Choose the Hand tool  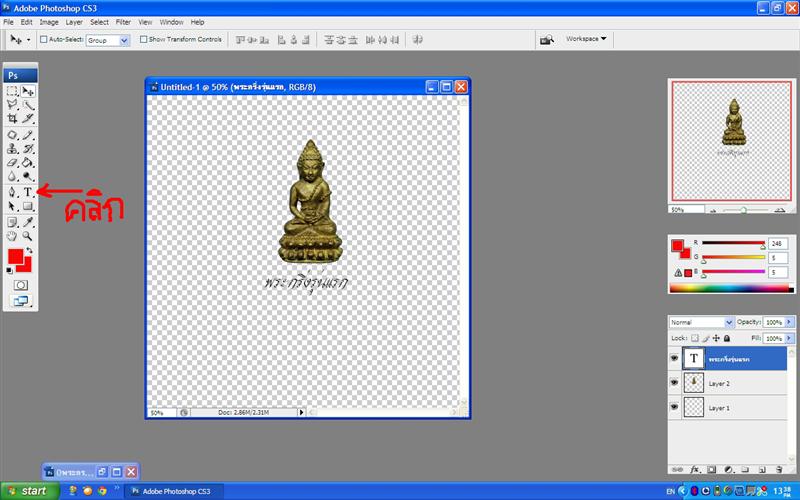[x=12, y=236]
